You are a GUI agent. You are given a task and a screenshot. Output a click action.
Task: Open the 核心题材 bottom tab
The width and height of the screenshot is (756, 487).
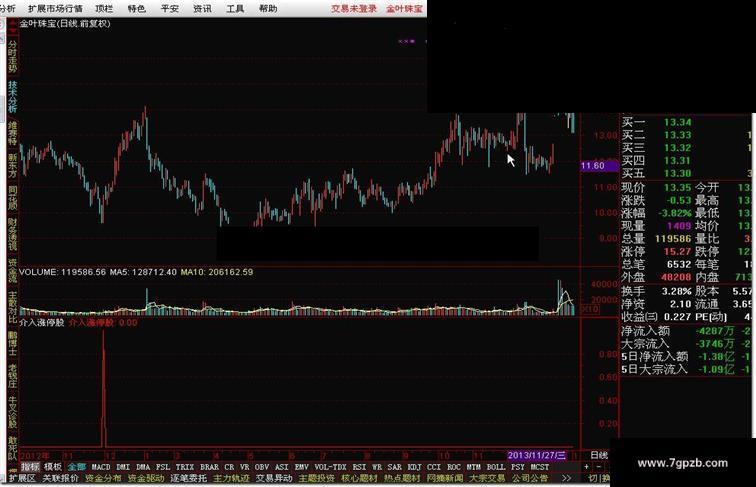(x=359, y=478)
